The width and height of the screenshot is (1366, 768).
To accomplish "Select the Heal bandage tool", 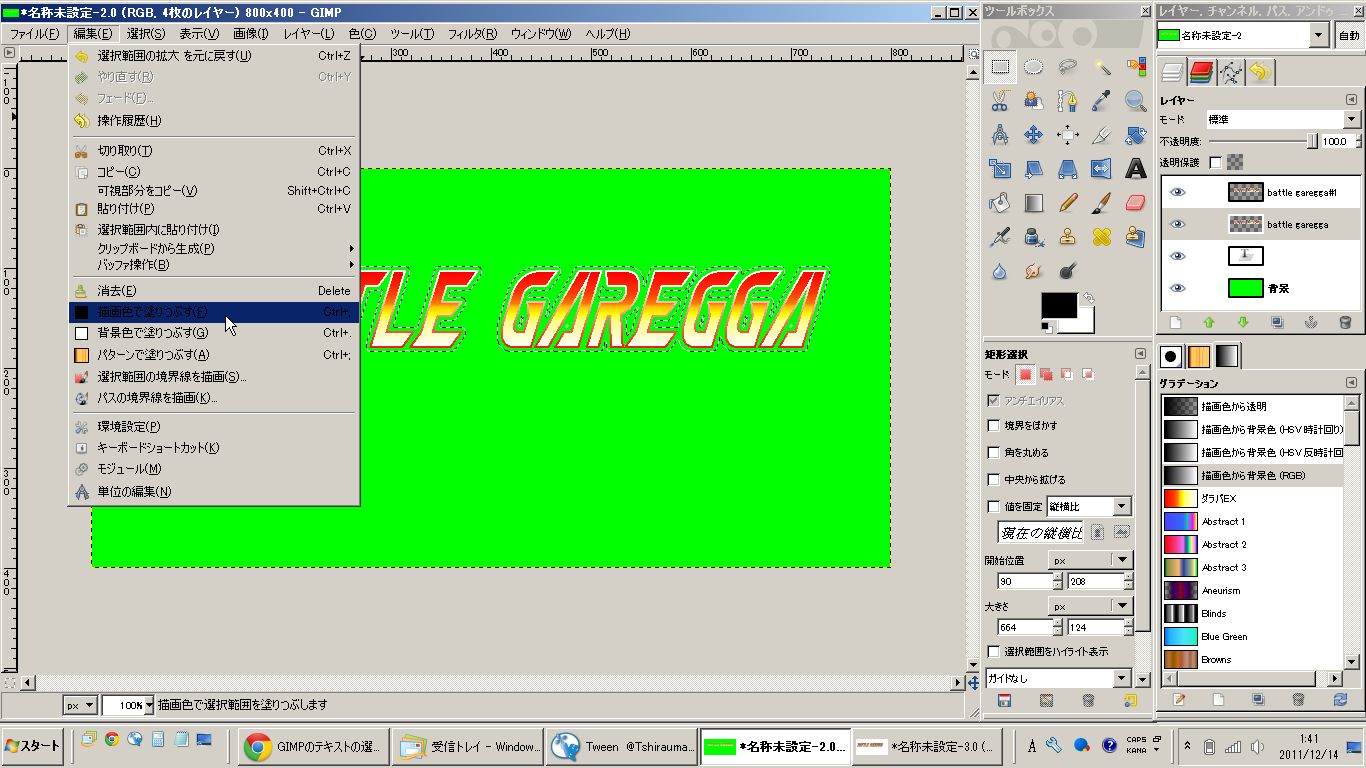I will point(1102,237).
